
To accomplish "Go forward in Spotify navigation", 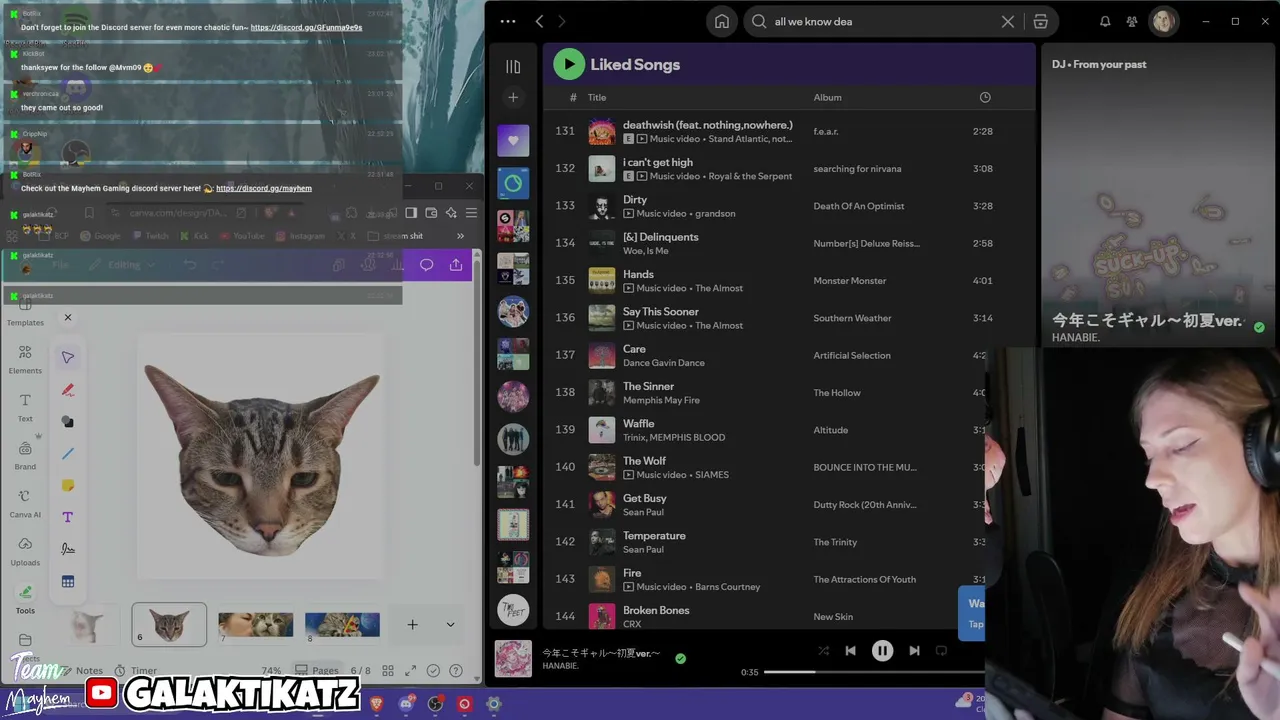I will click(x=561, y=21).
